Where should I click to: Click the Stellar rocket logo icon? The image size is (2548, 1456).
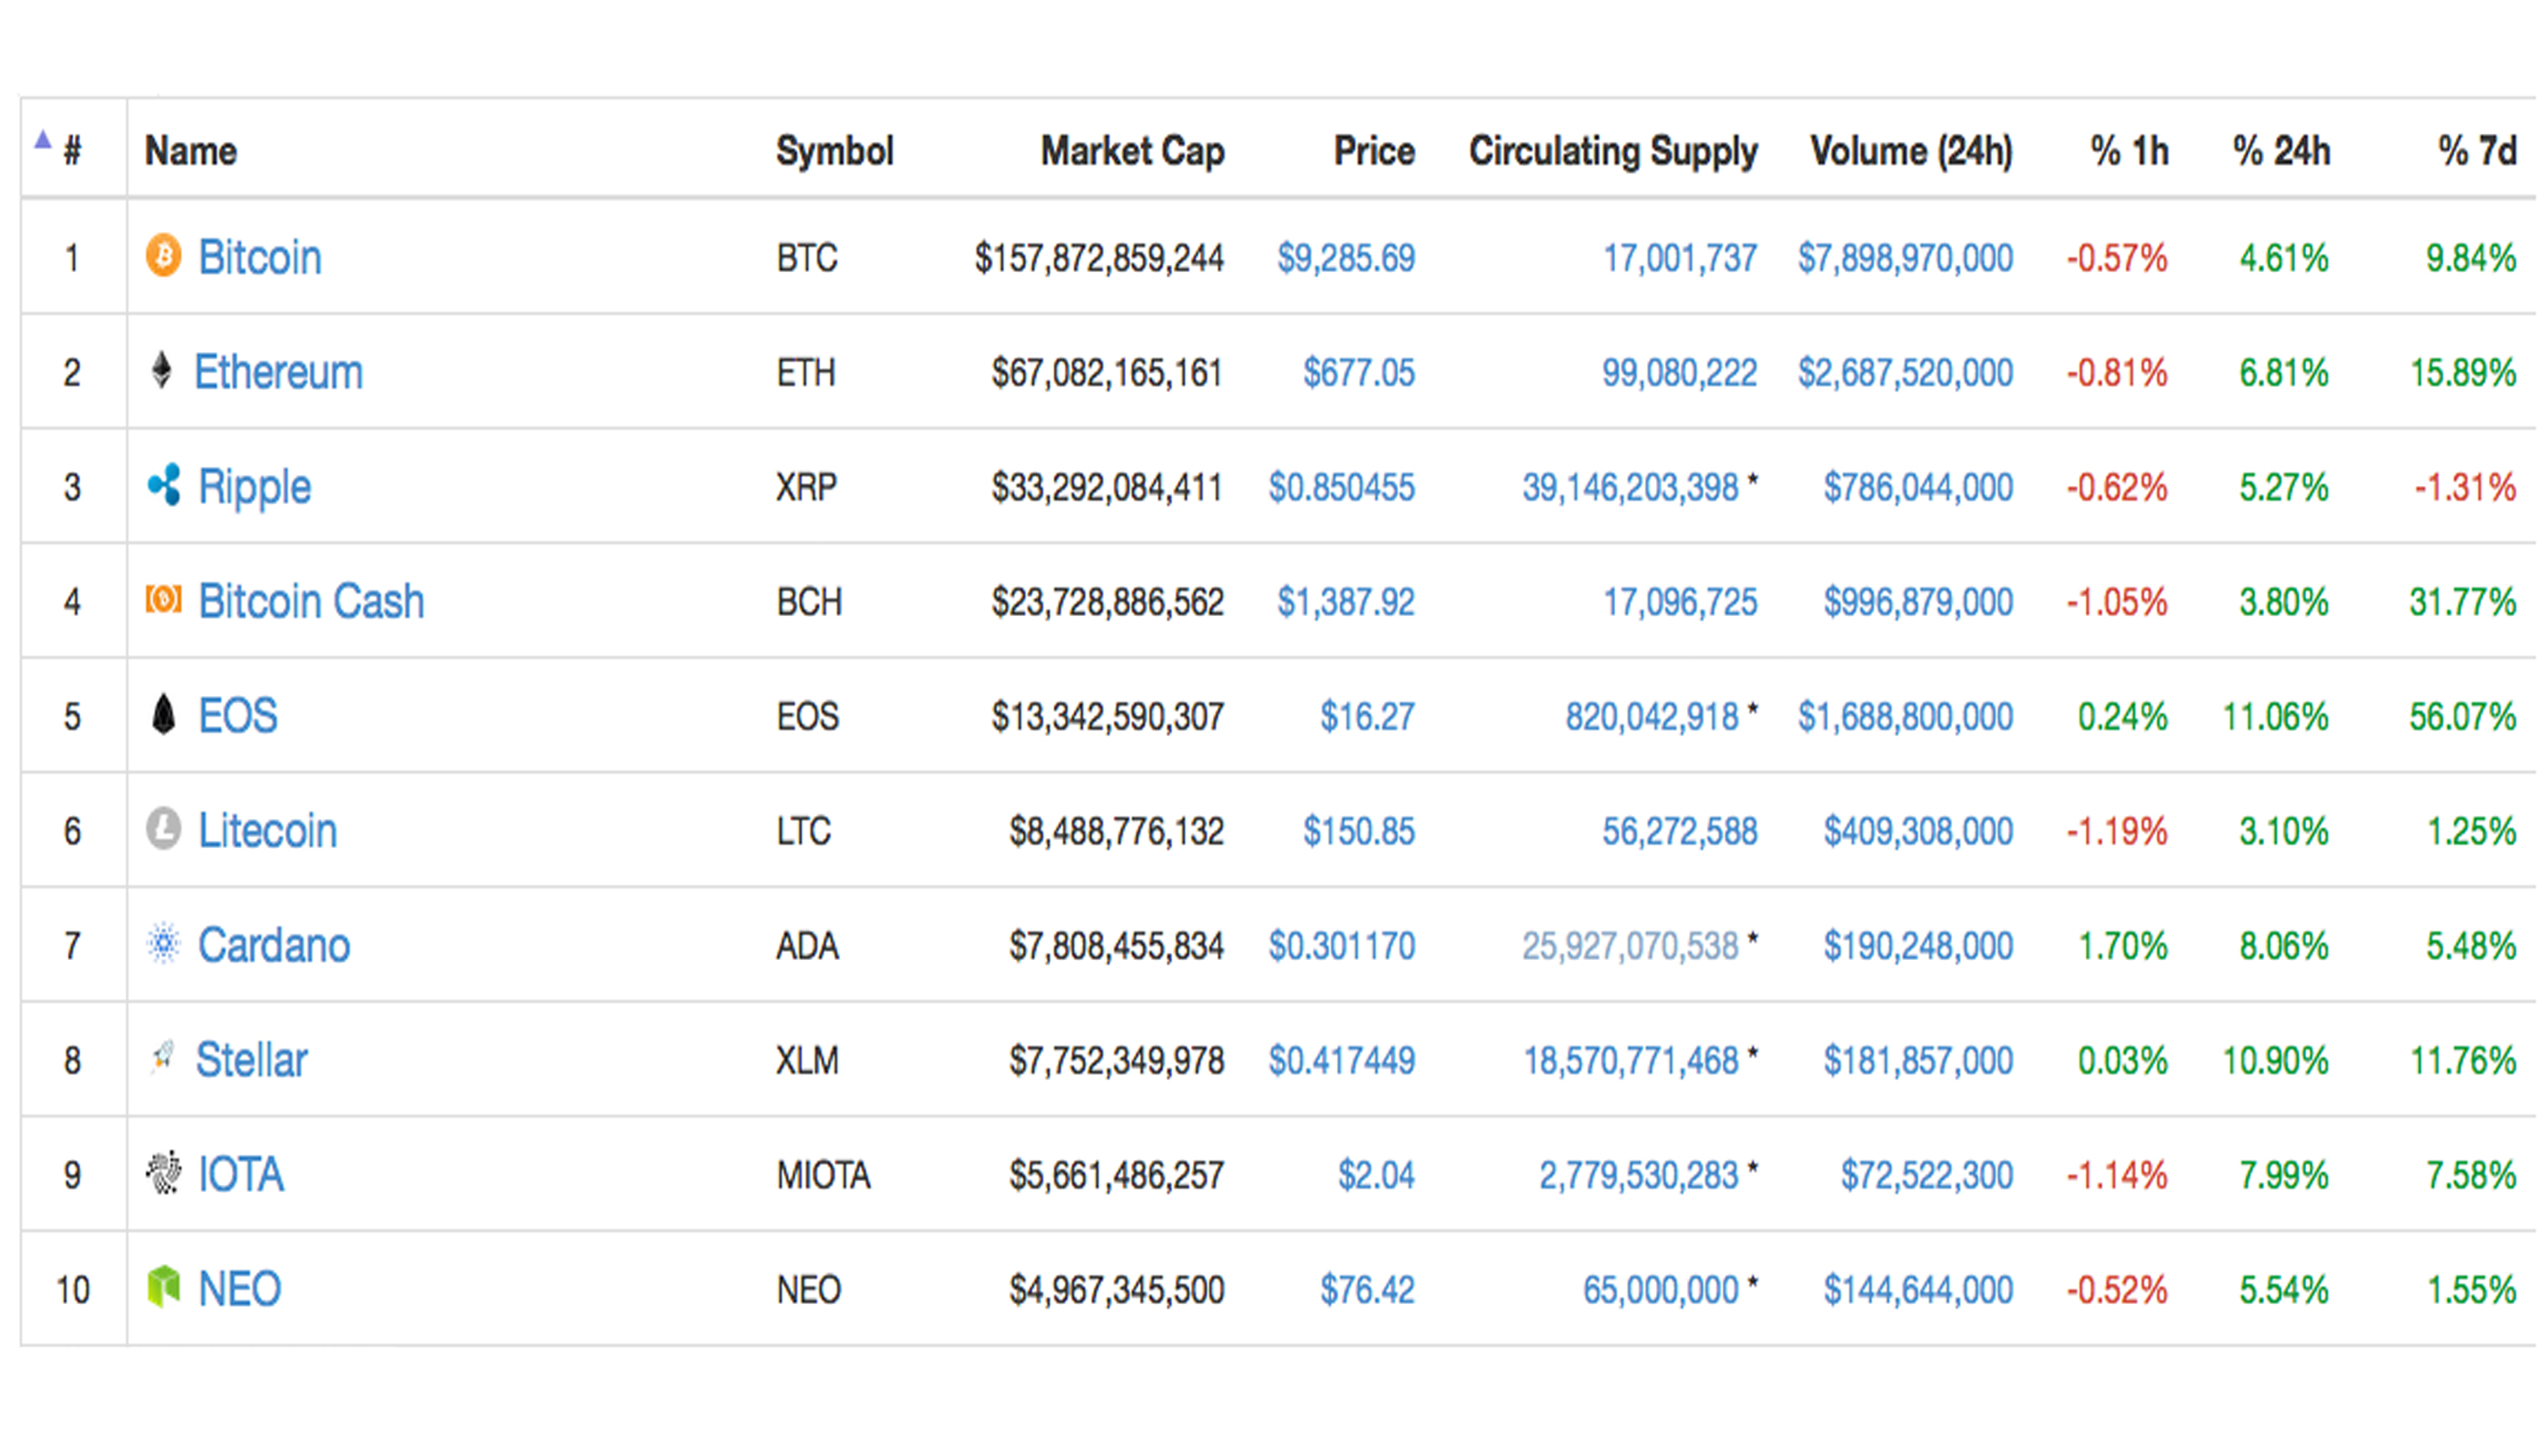point(162,1057)
